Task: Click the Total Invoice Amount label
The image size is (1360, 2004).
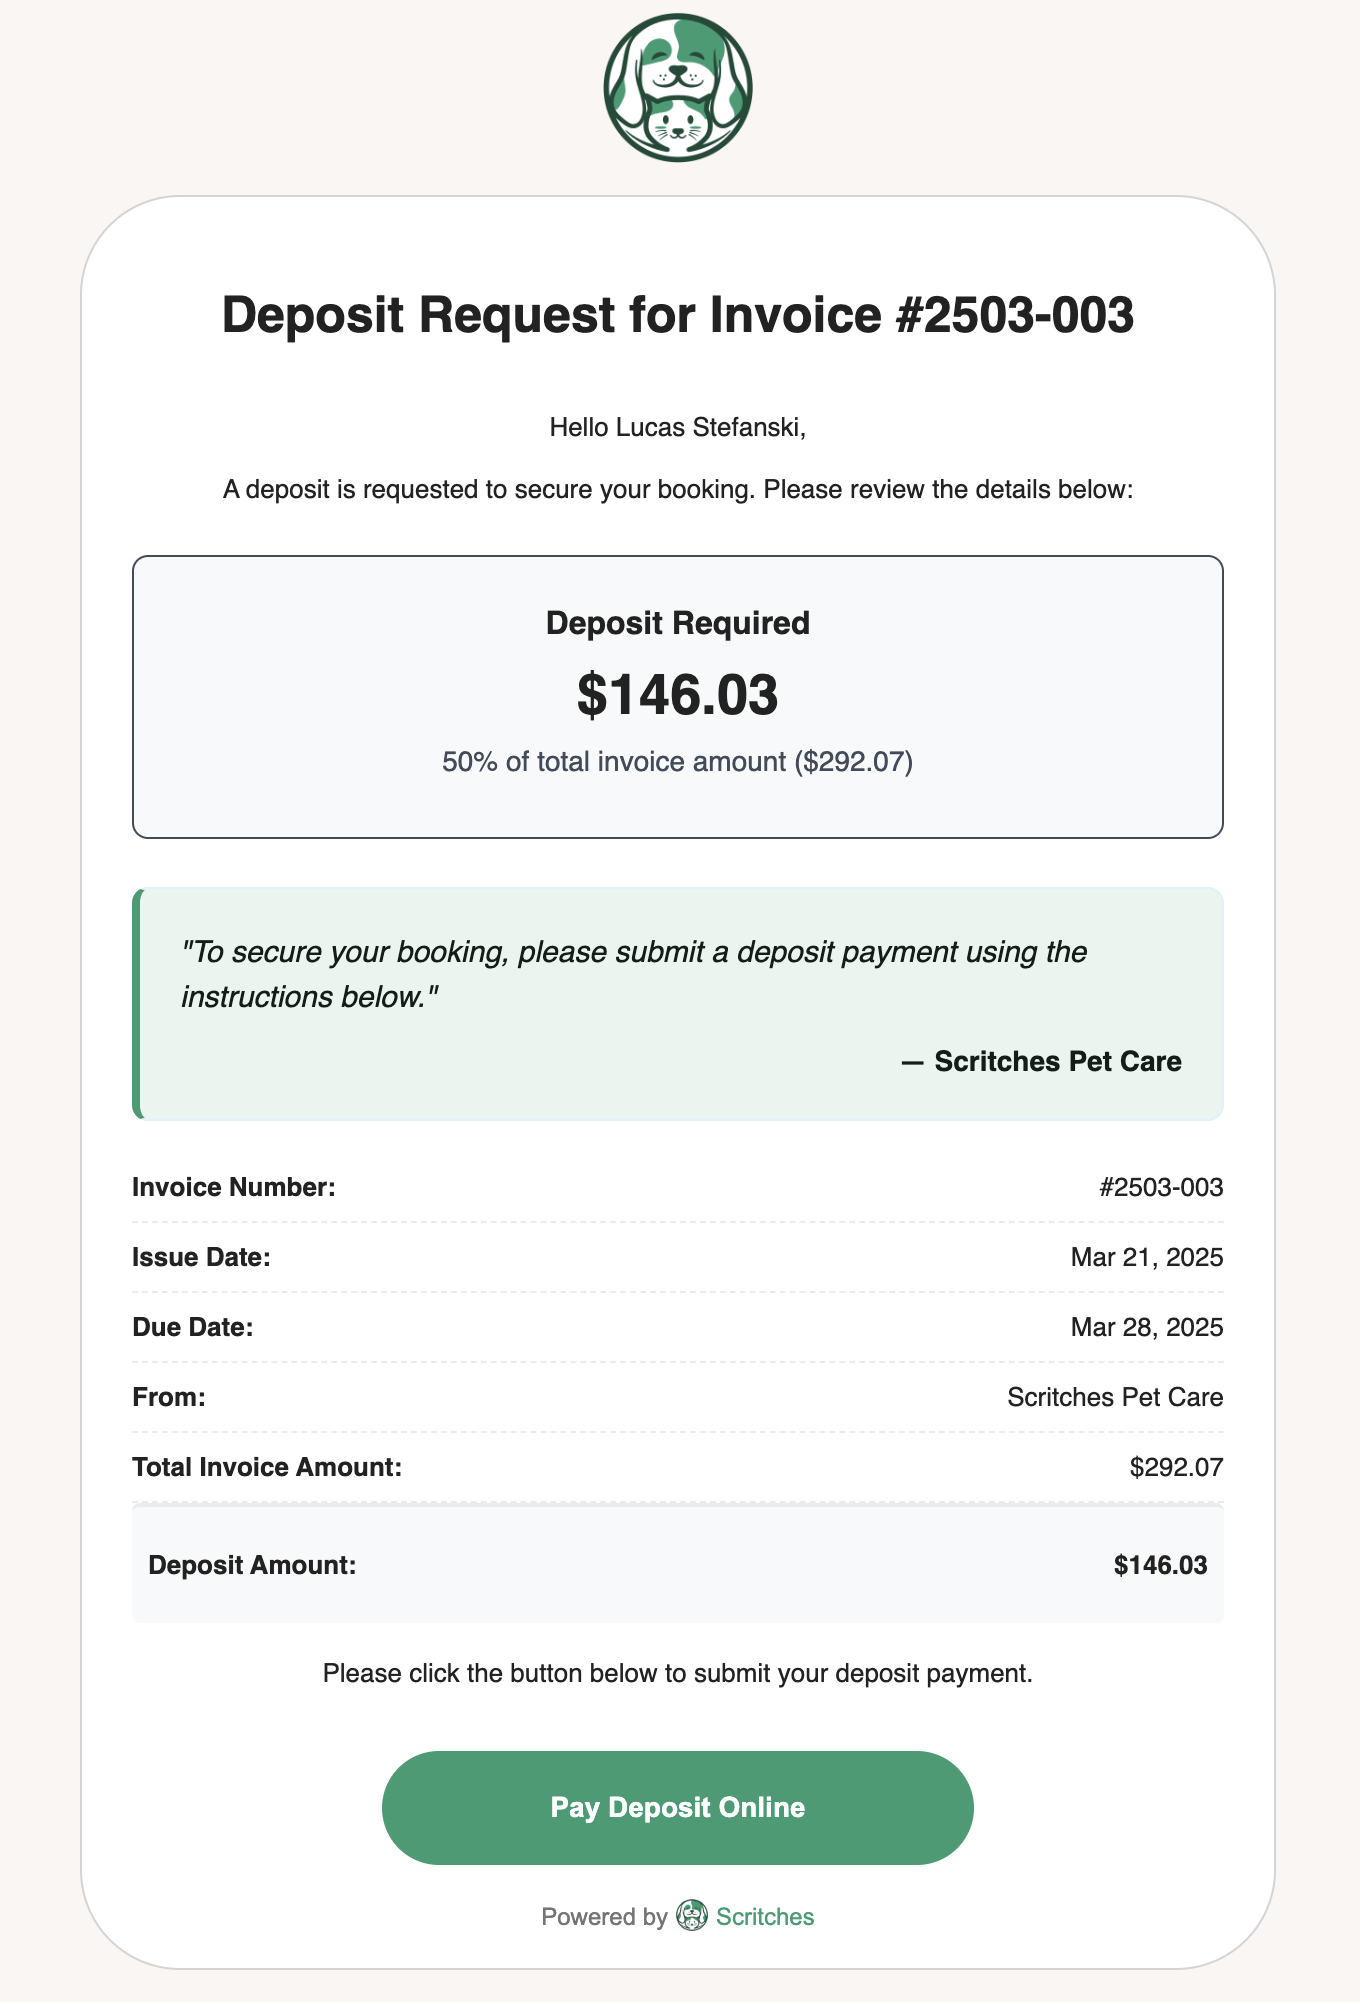Action: tap(267, 1467)
